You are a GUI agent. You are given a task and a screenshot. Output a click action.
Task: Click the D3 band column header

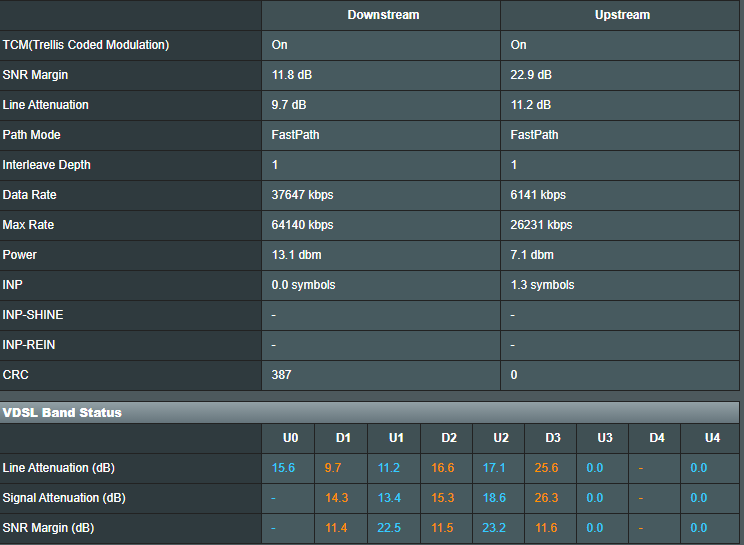(552, 438)
